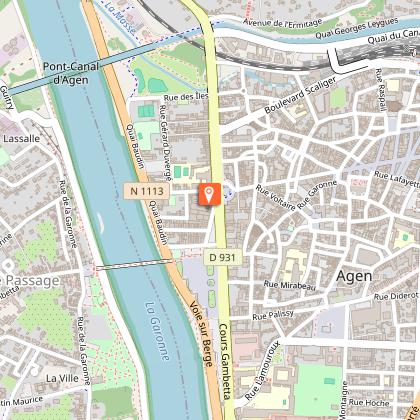Select the Rue Mirabeau street label
420x420 pixels.
pyautogui.click(x=289, y=285)
